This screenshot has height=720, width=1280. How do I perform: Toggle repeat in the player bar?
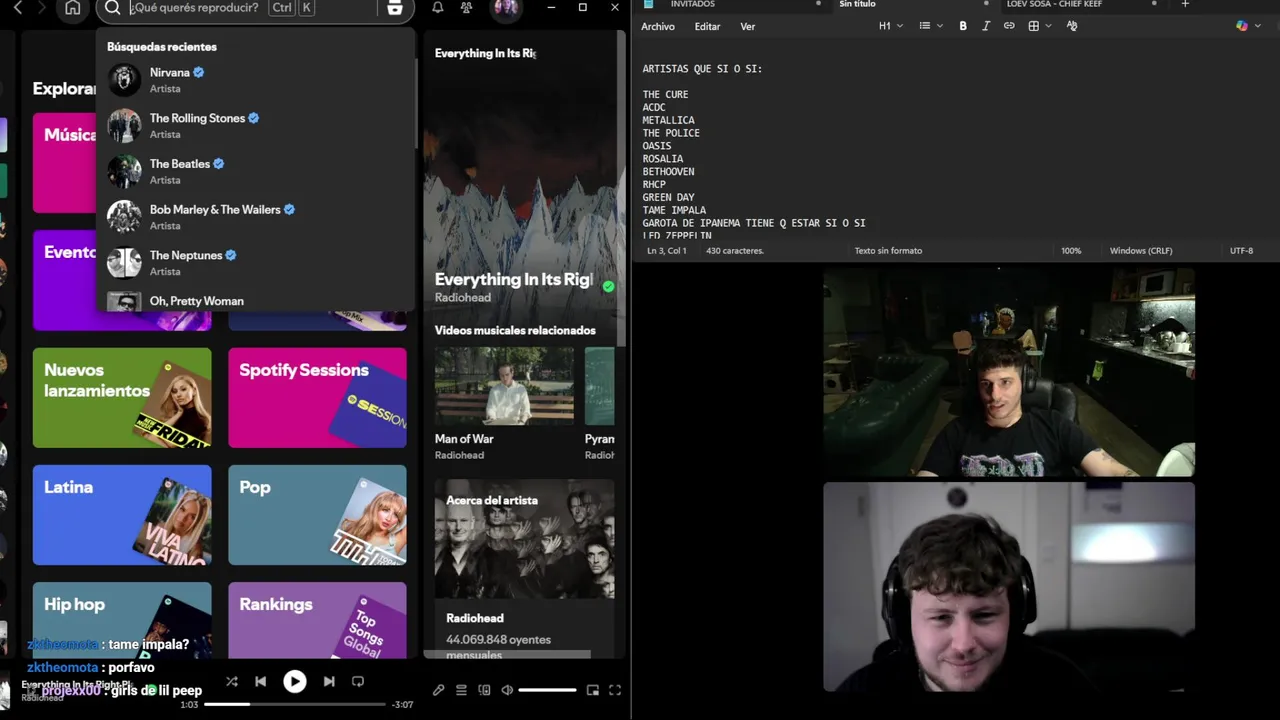pos(357,681)
